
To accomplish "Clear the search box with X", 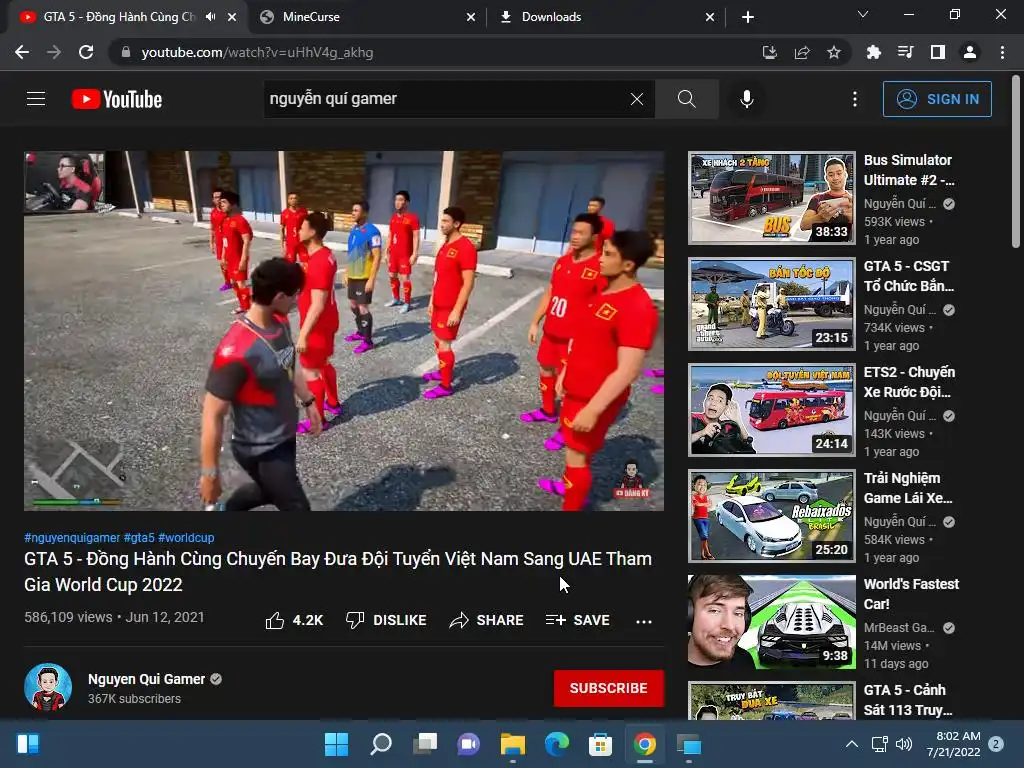I will (637, 99).
